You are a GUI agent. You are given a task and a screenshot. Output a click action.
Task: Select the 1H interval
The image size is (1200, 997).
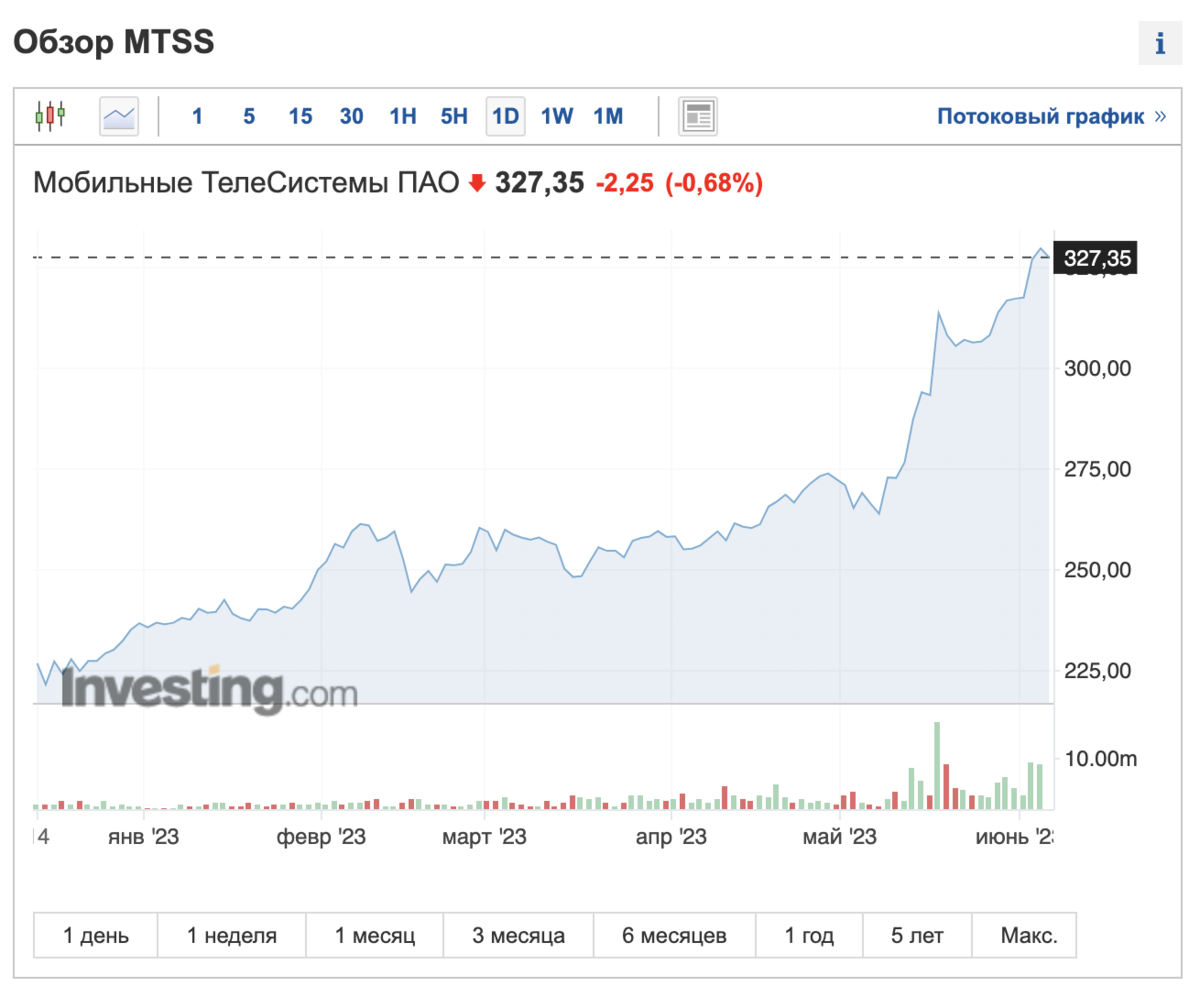[403, 116]
